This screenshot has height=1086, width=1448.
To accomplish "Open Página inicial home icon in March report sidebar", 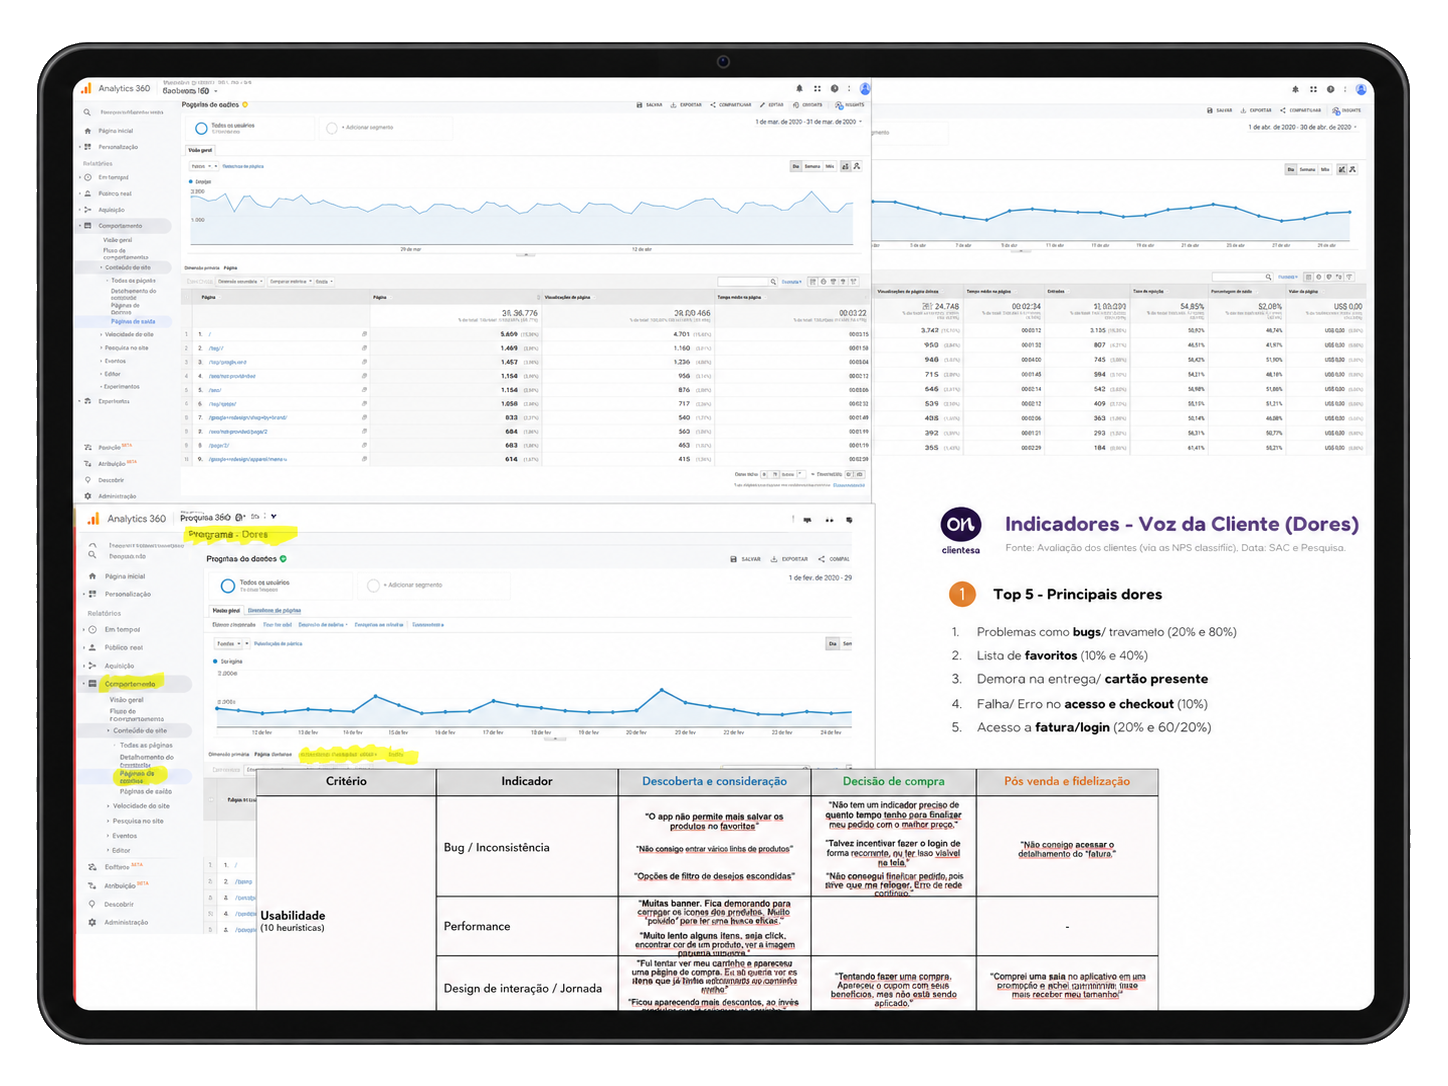I will pos(87,131).
